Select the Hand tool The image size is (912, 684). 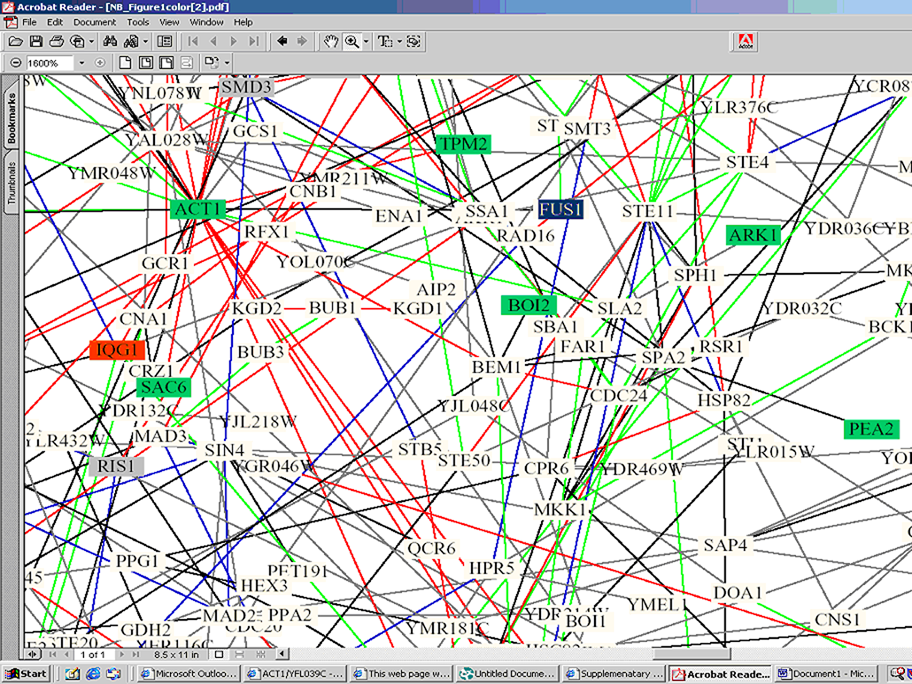click(x=331, y=42)
